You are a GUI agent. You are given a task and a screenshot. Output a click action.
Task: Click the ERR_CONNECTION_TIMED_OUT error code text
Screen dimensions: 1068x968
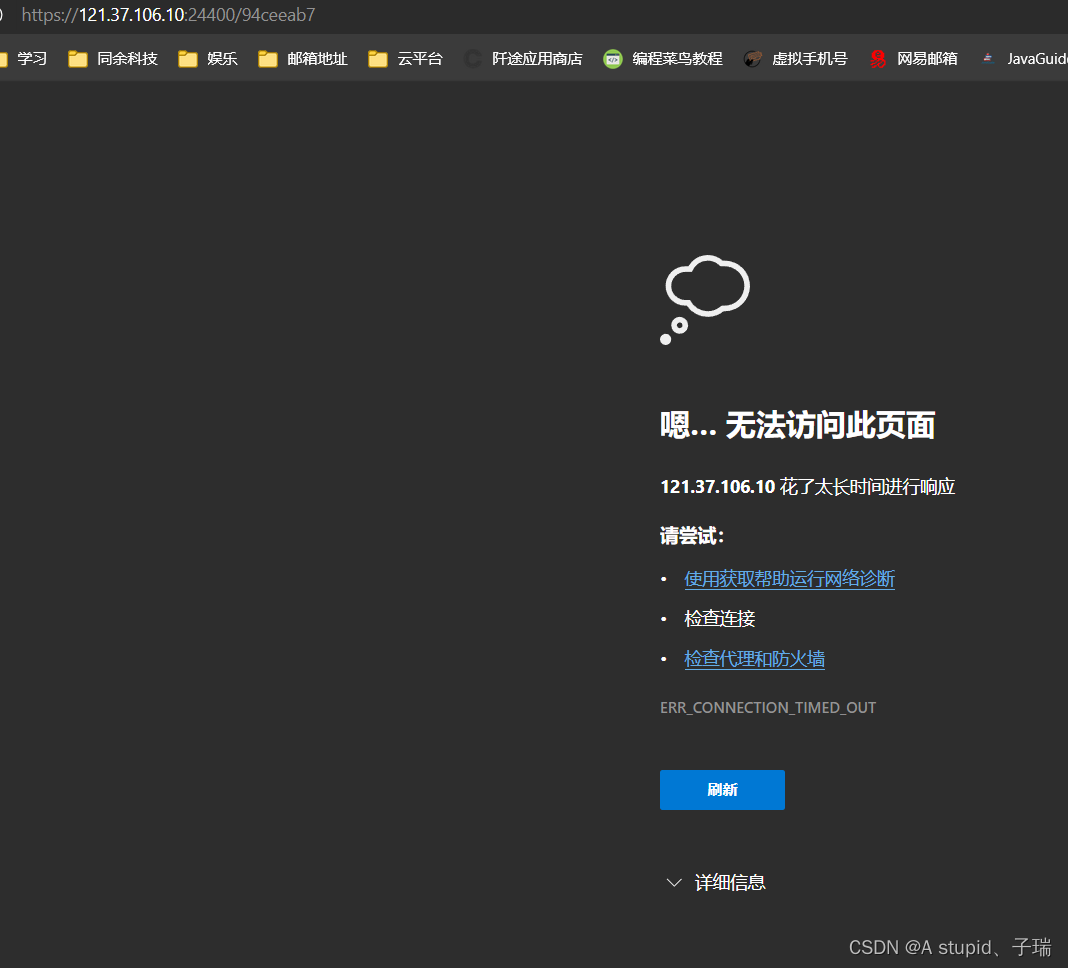[x=768, y=707]
